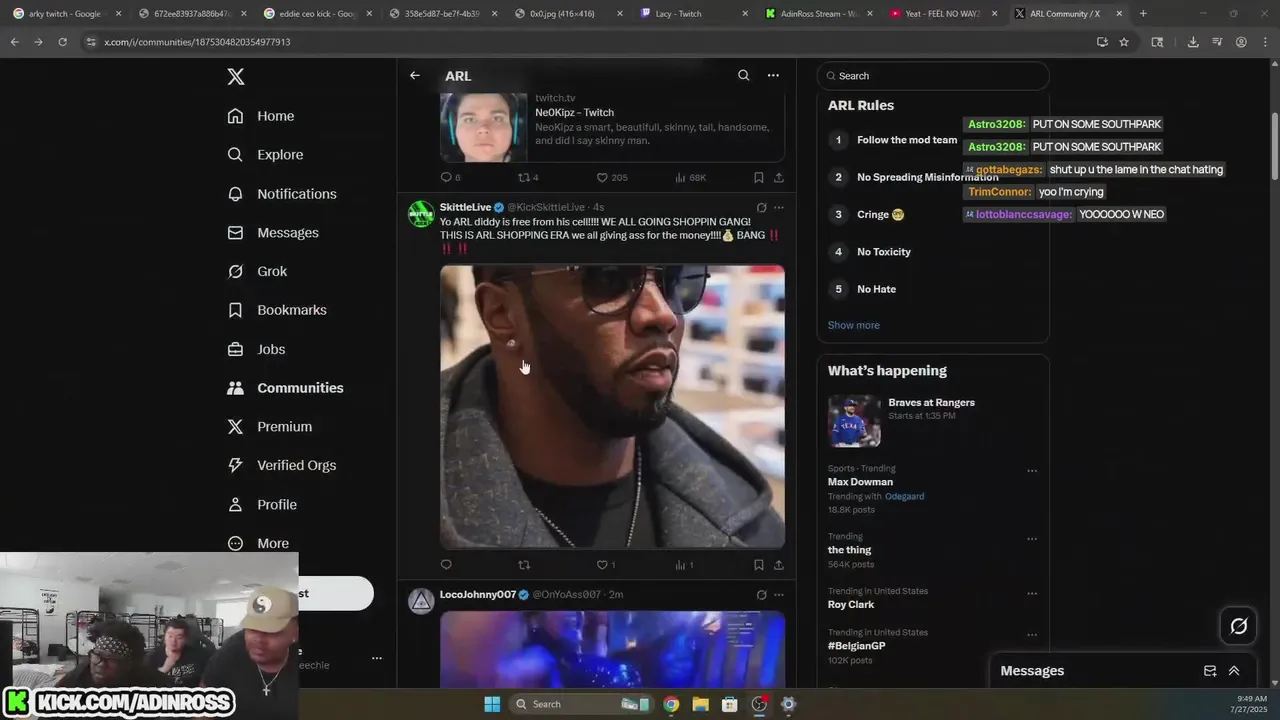
Task: Reply to SkittleLive post
Action: click(x=447, y=565)
